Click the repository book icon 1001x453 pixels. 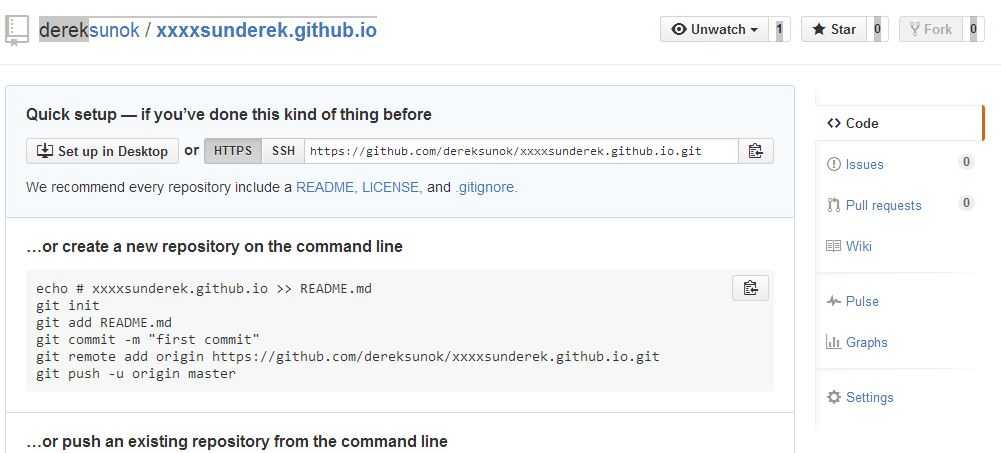click(17, 30)
